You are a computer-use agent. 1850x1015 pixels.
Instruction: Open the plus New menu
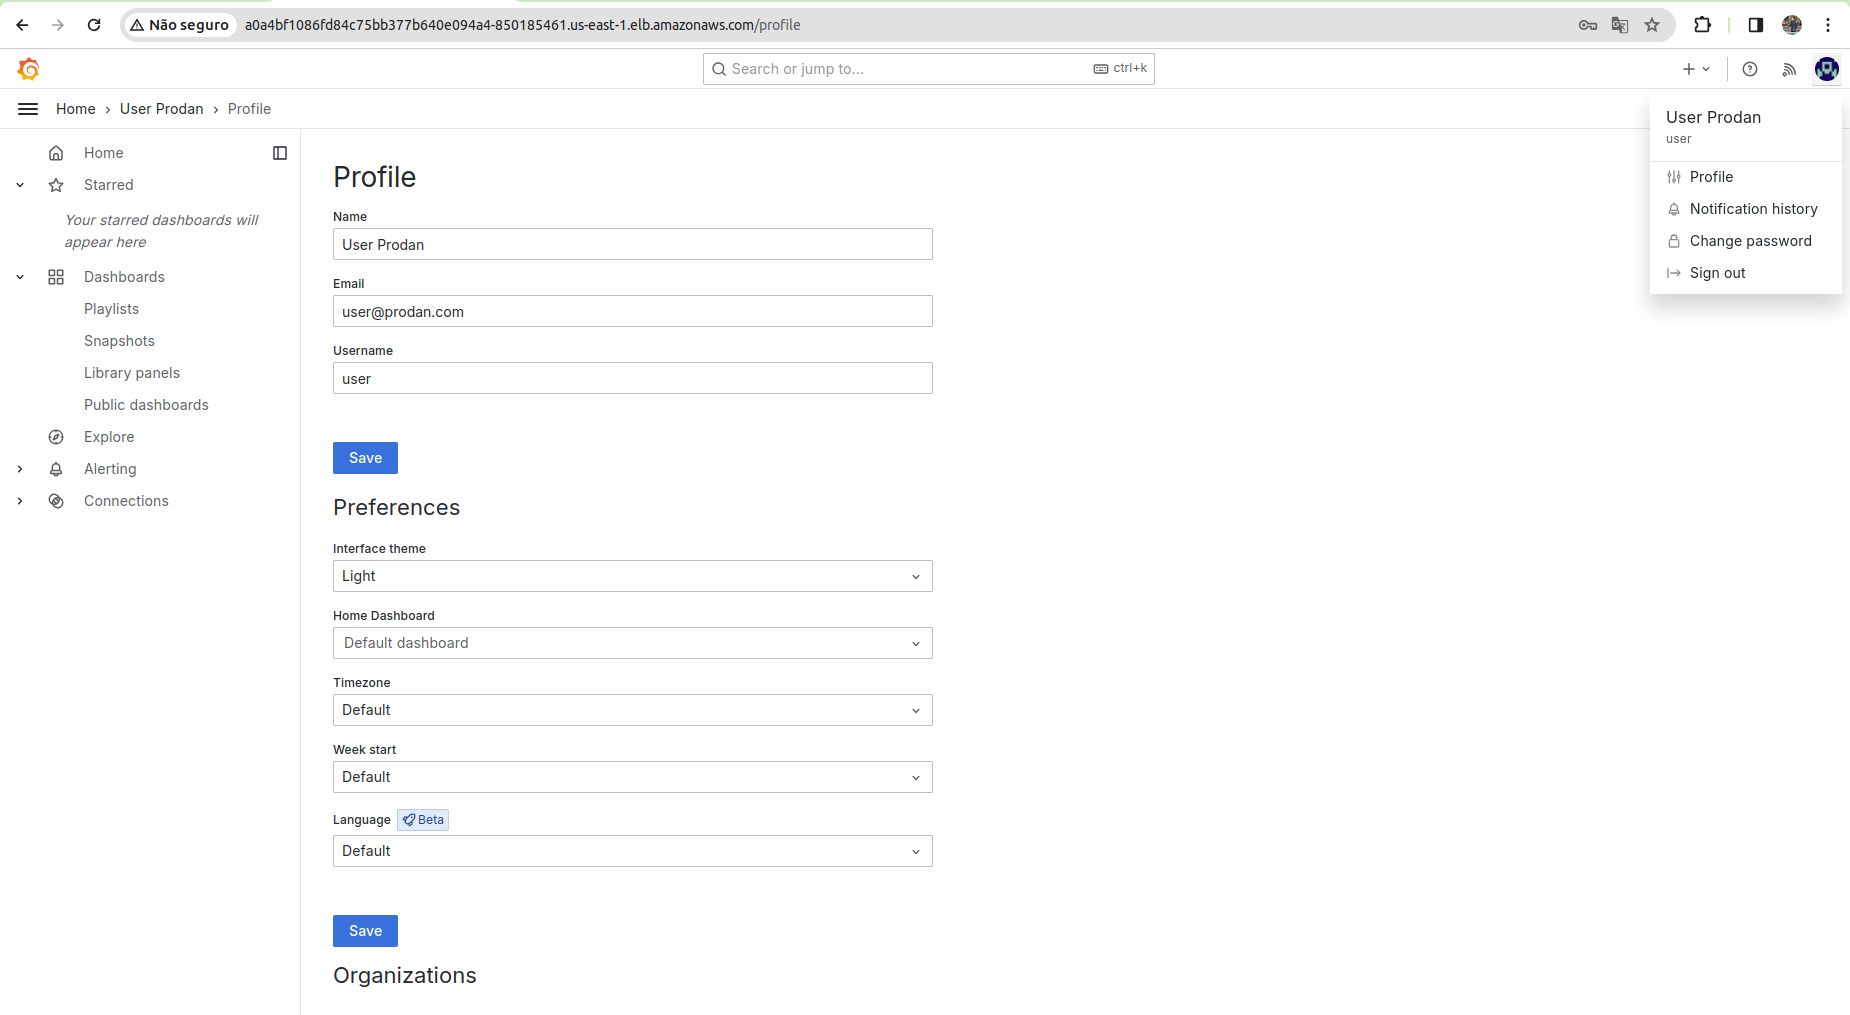1696,69
